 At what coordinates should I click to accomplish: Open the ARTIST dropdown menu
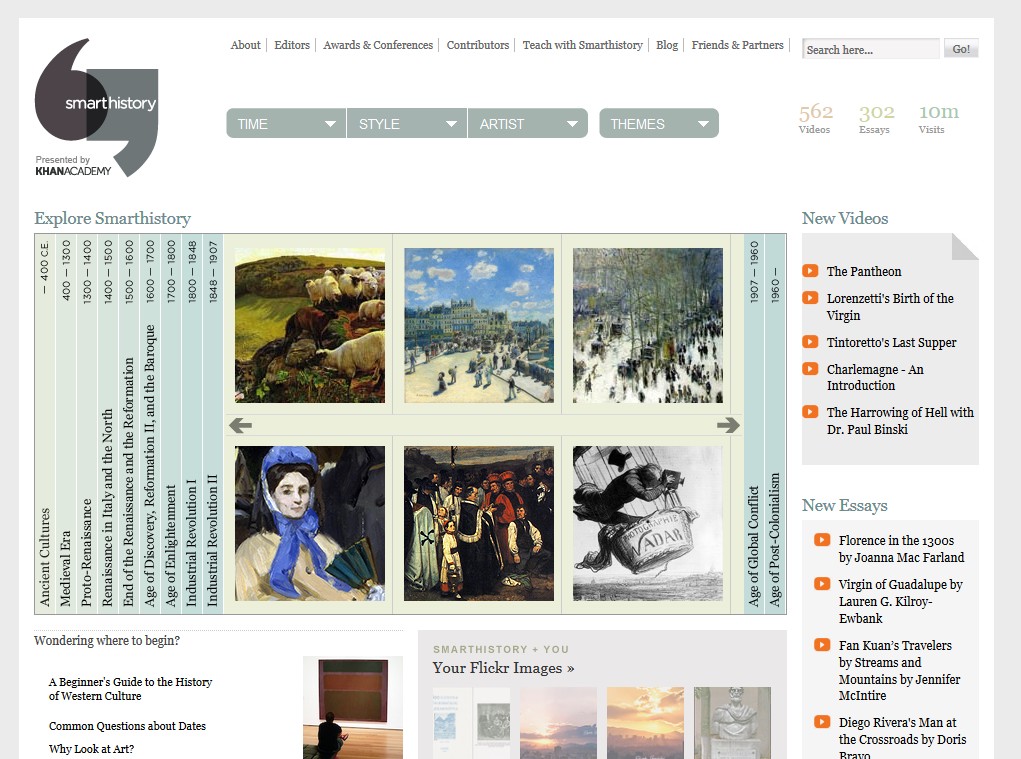[x=528, y=124]
